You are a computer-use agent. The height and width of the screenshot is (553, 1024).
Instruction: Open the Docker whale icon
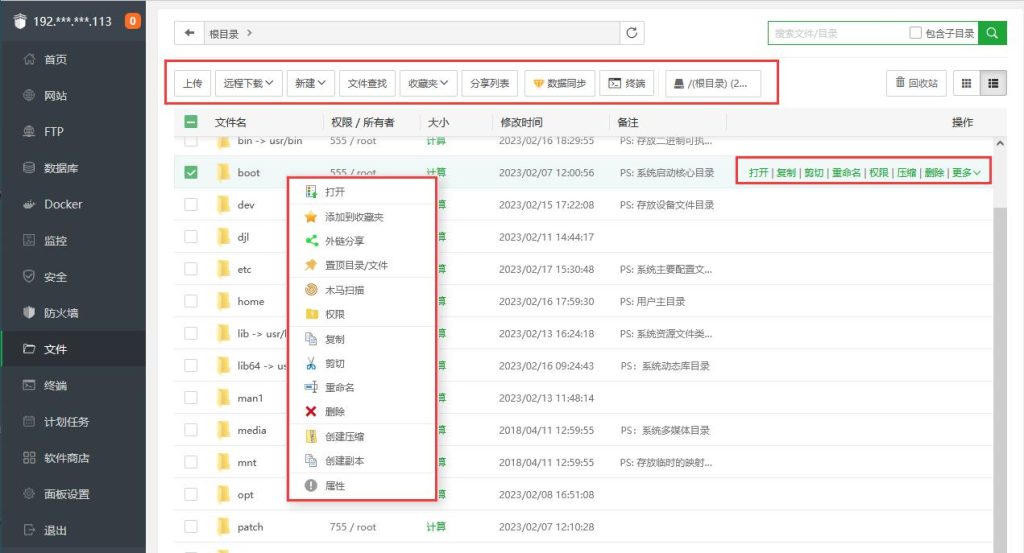click(x=29, y=204)
